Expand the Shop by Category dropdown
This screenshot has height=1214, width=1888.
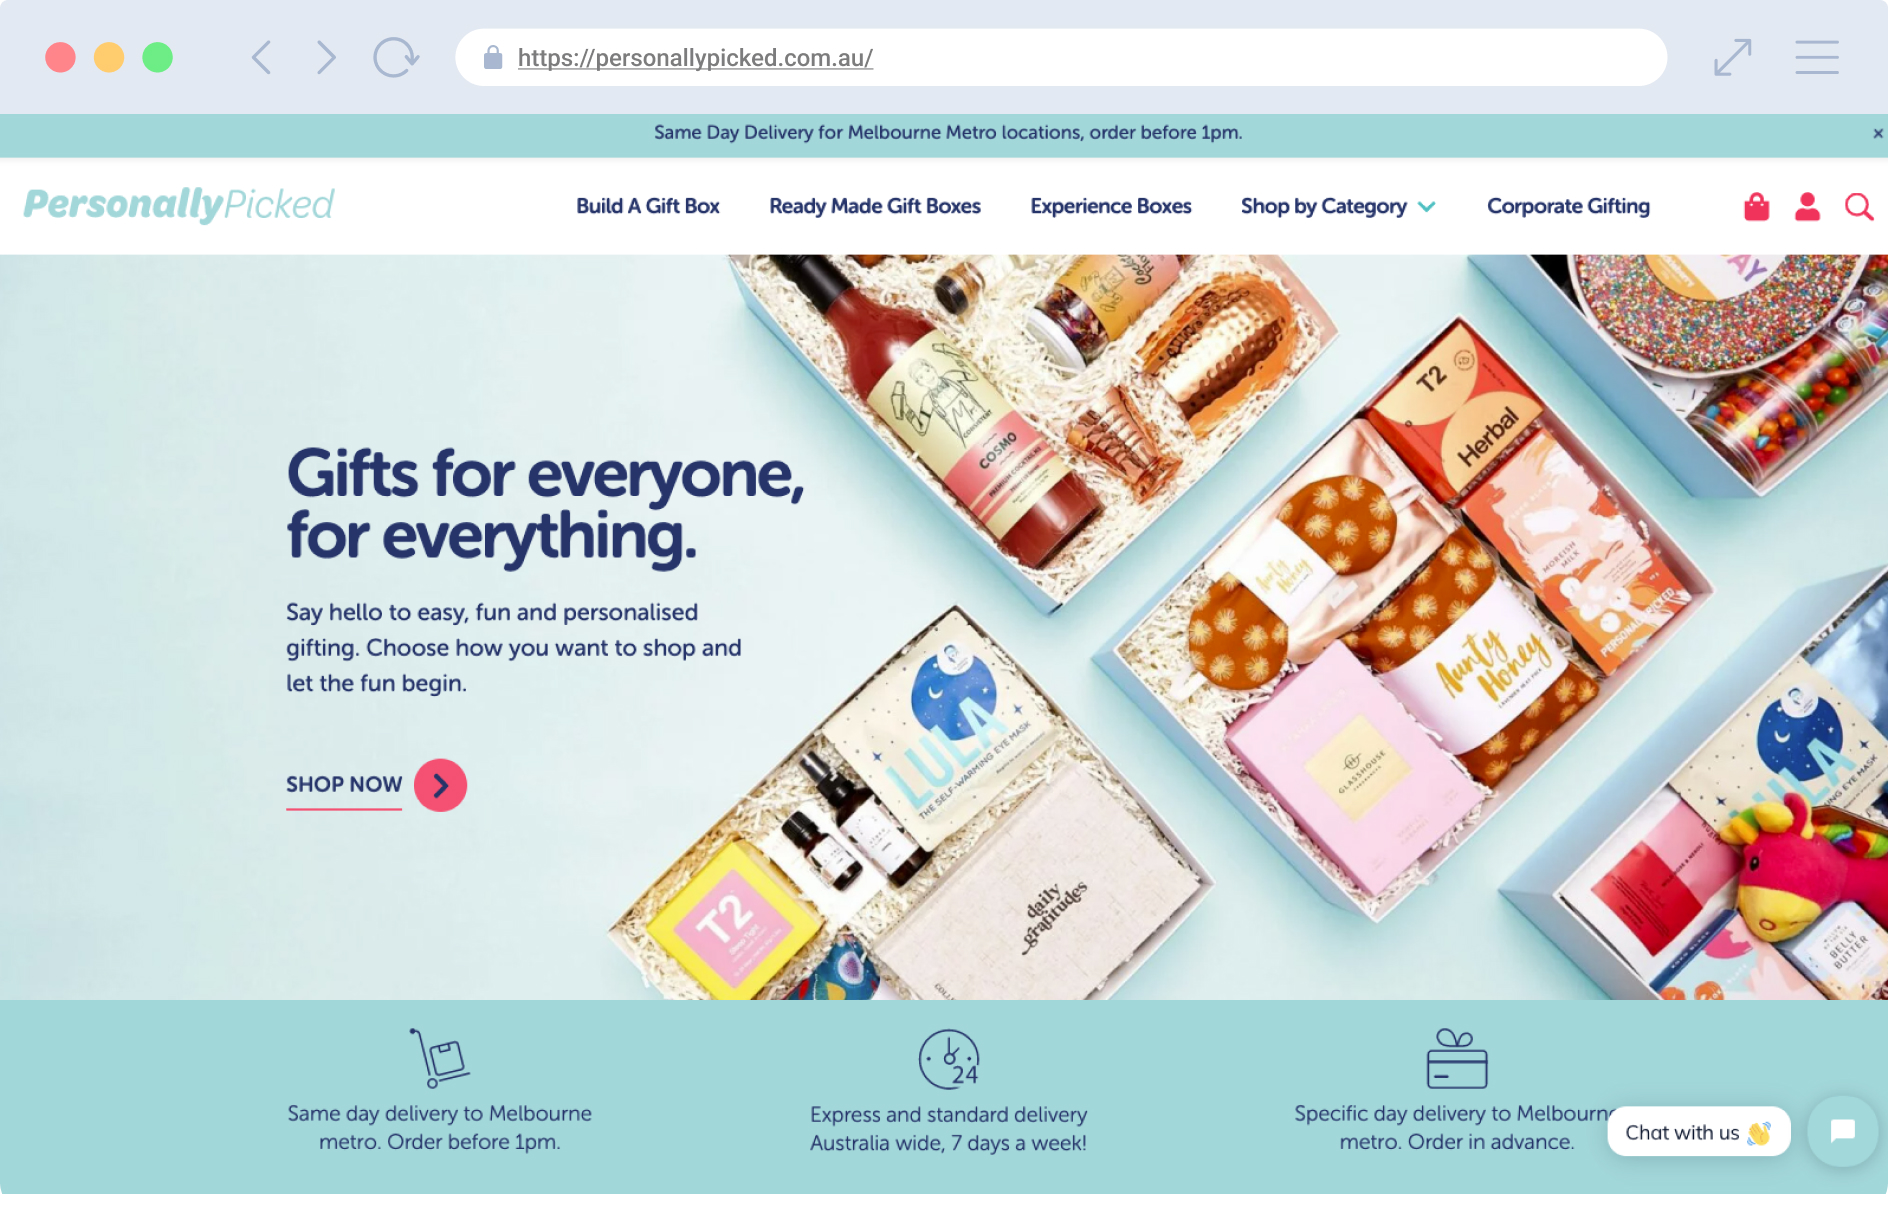pyautogui.click(x=1338, y=206)
